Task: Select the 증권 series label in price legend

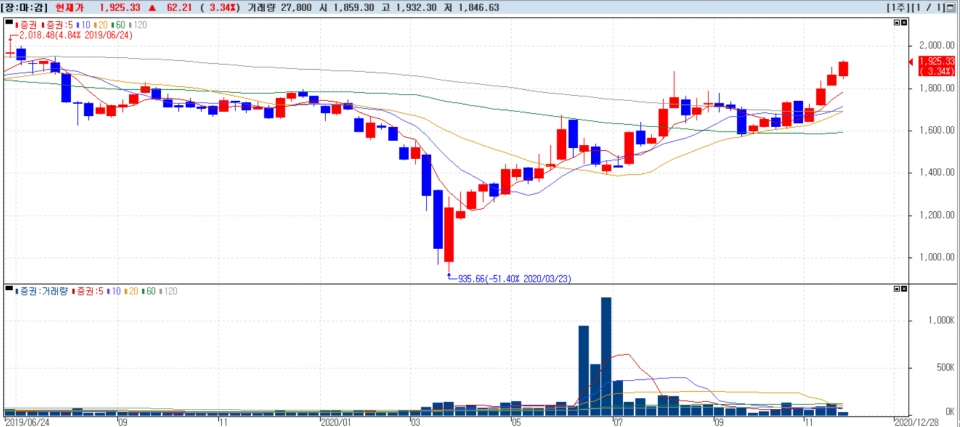Action: point(27,22)
